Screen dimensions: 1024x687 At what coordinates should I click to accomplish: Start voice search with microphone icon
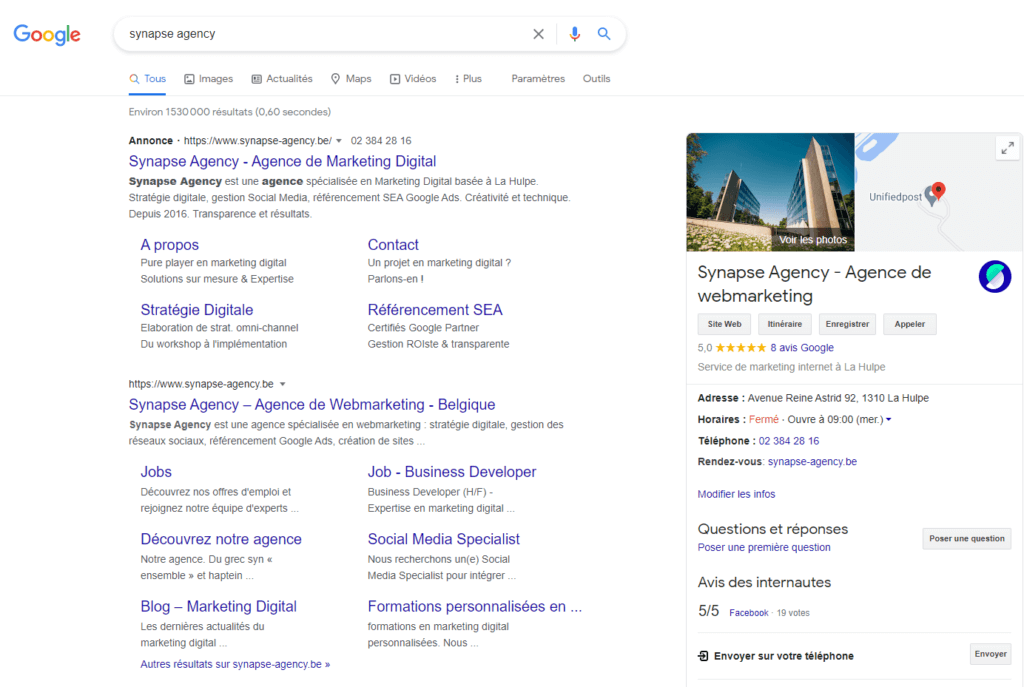coord(575,34)
